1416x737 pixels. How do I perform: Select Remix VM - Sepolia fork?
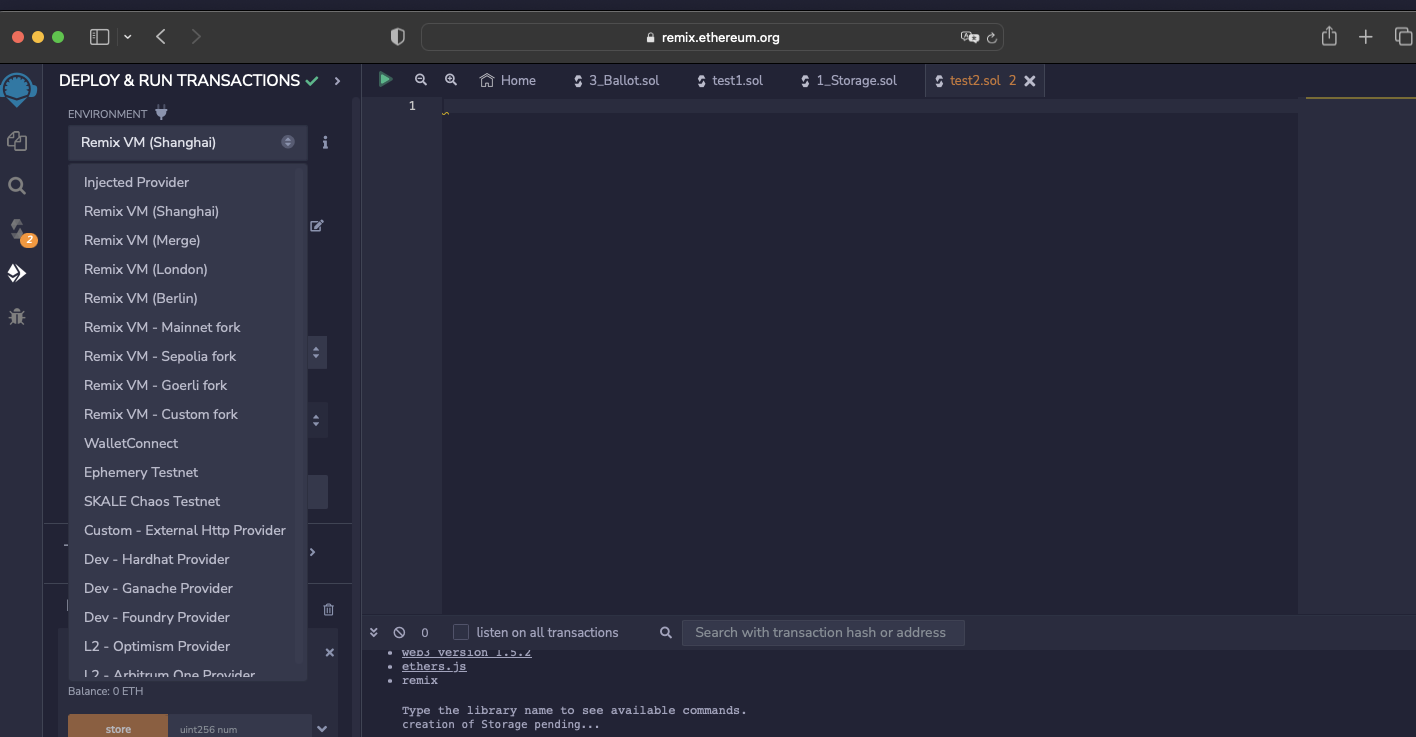[x=187, y=356]
